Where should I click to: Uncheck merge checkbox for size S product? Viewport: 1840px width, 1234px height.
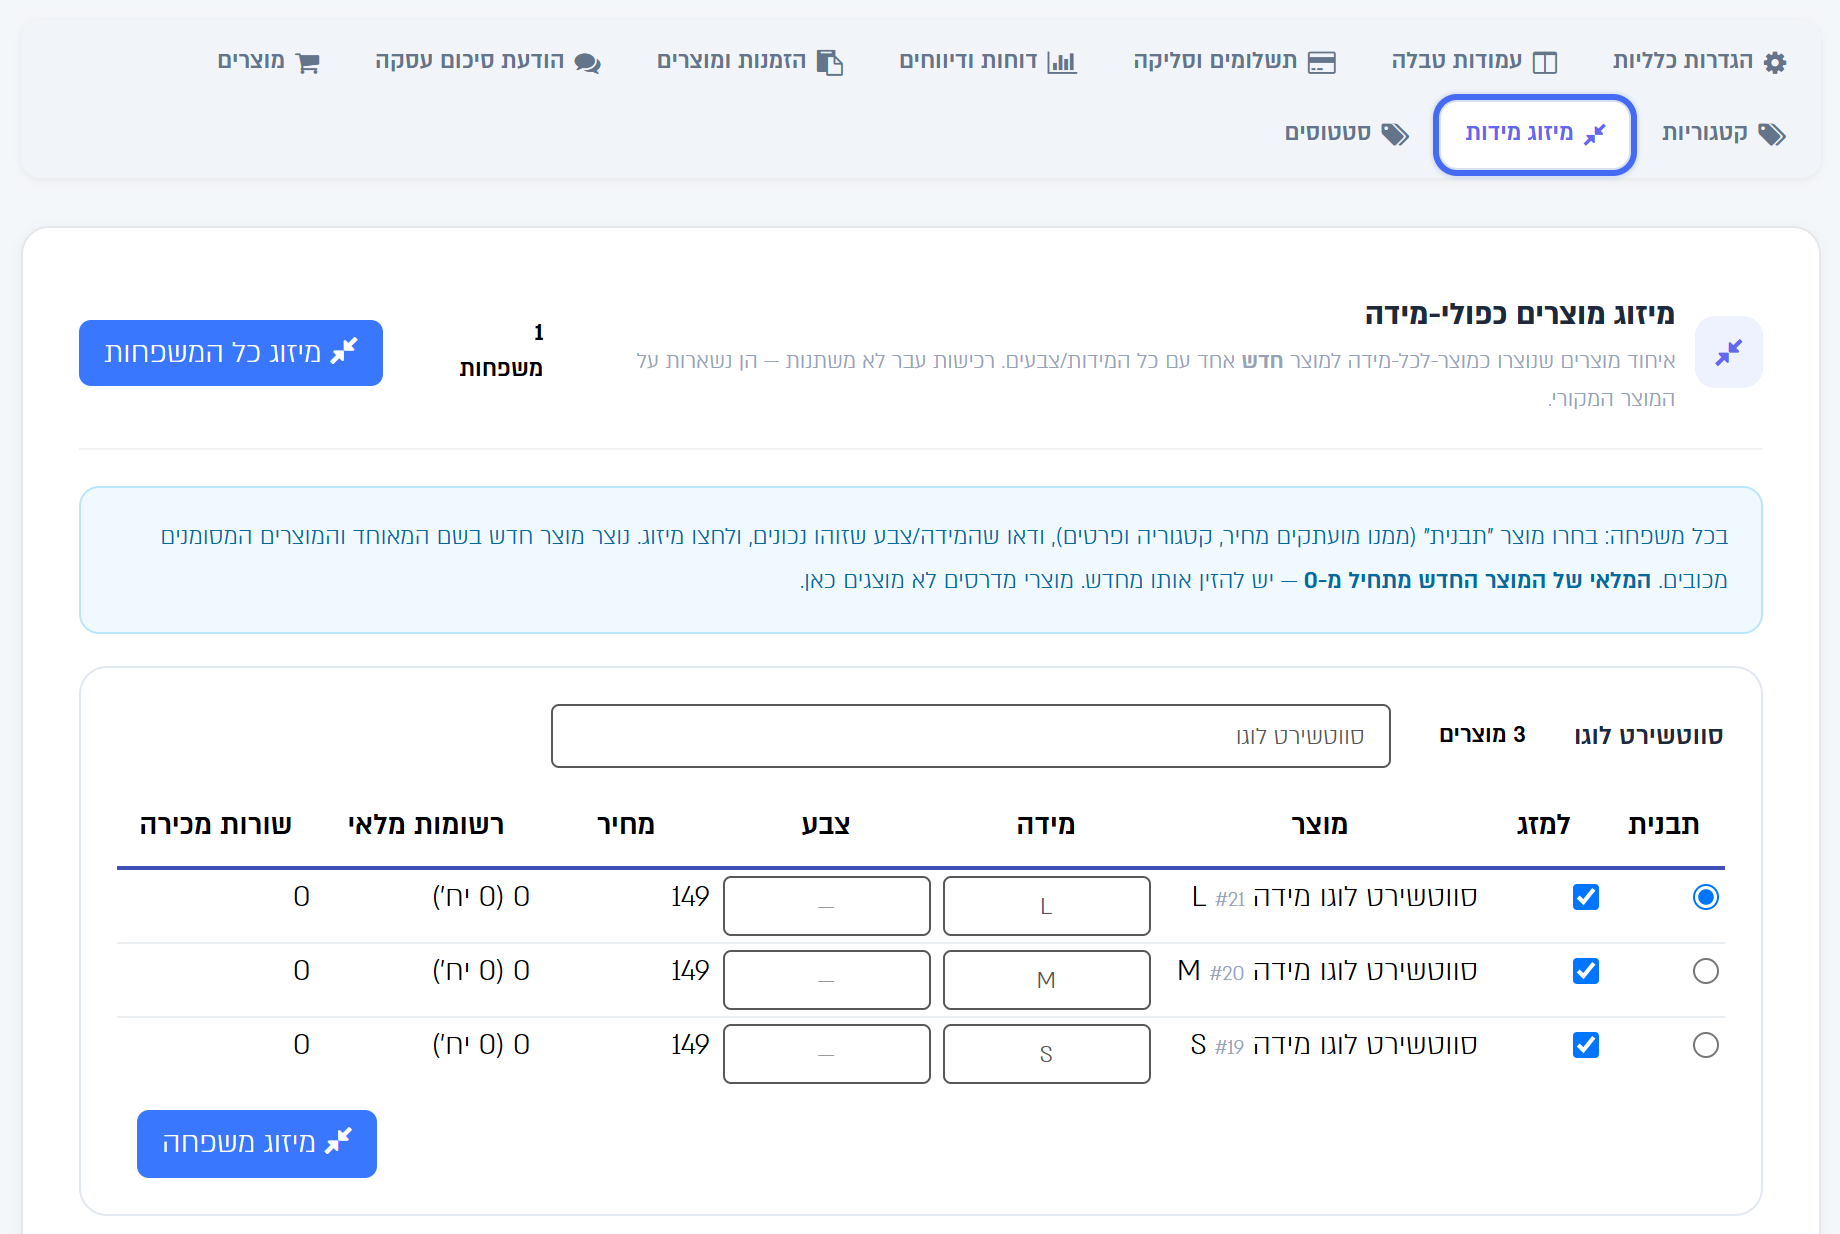pos(1586,1045)
